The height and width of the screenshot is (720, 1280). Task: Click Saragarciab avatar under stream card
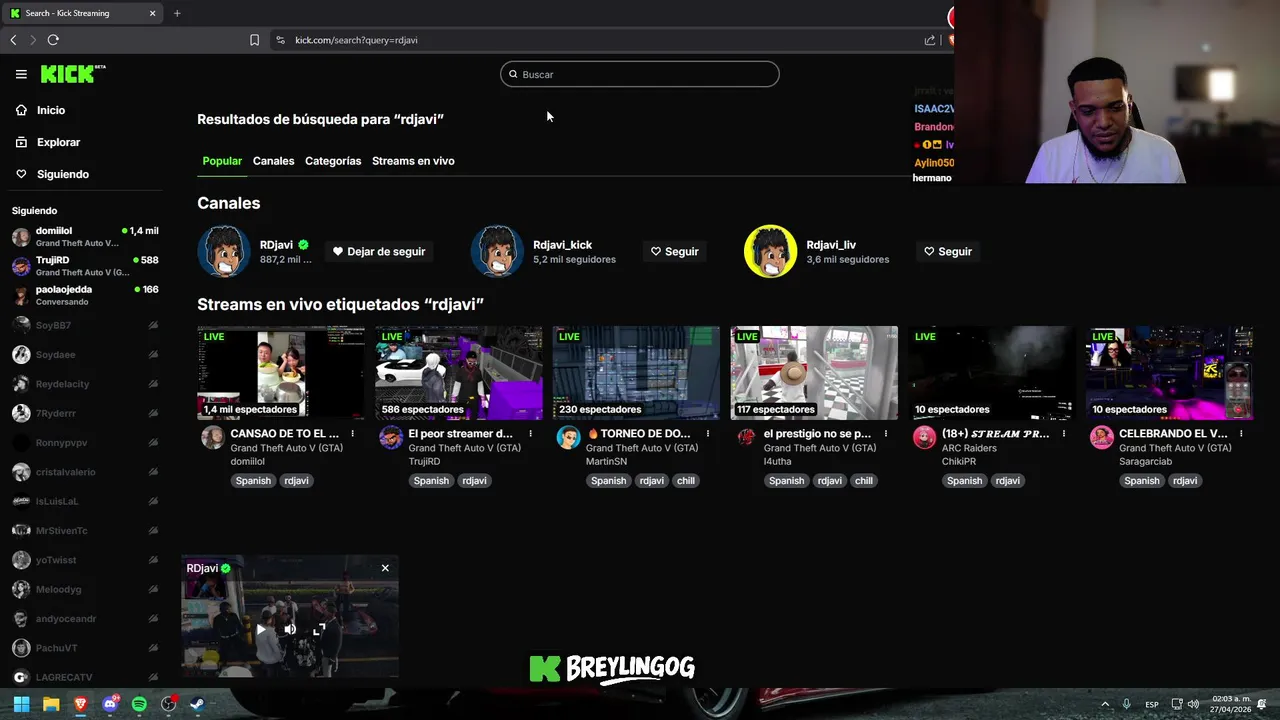pos(1102,438)
